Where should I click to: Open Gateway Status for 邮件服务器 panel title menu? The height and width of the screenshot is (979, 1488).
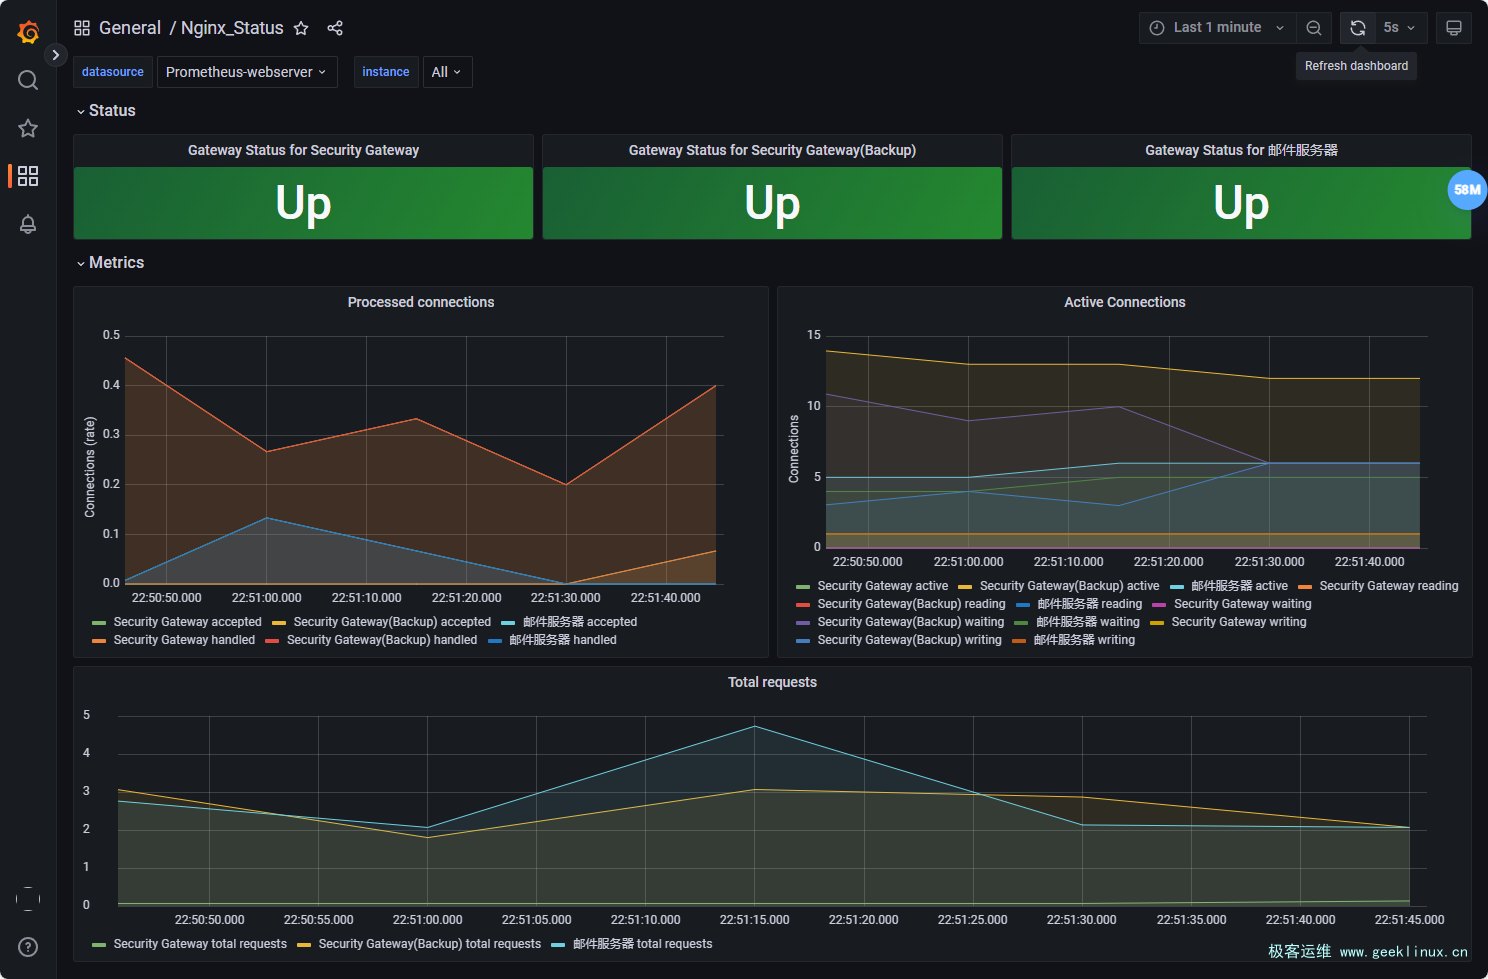(x=1241, y=150)
